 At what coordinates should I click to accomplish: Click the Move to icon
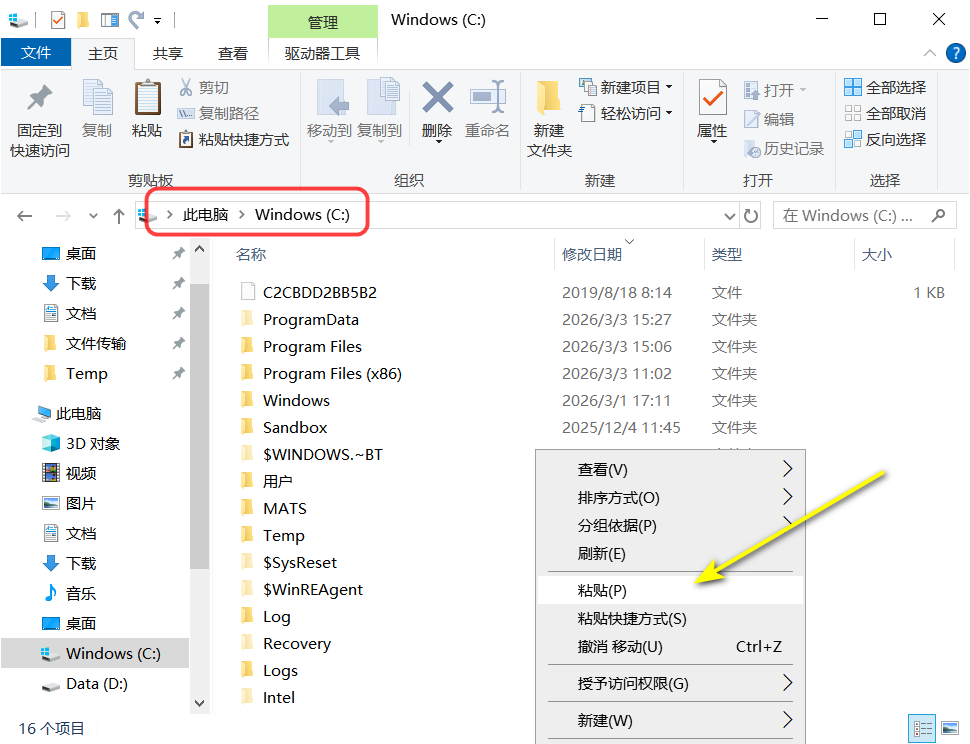click(333, 98)
